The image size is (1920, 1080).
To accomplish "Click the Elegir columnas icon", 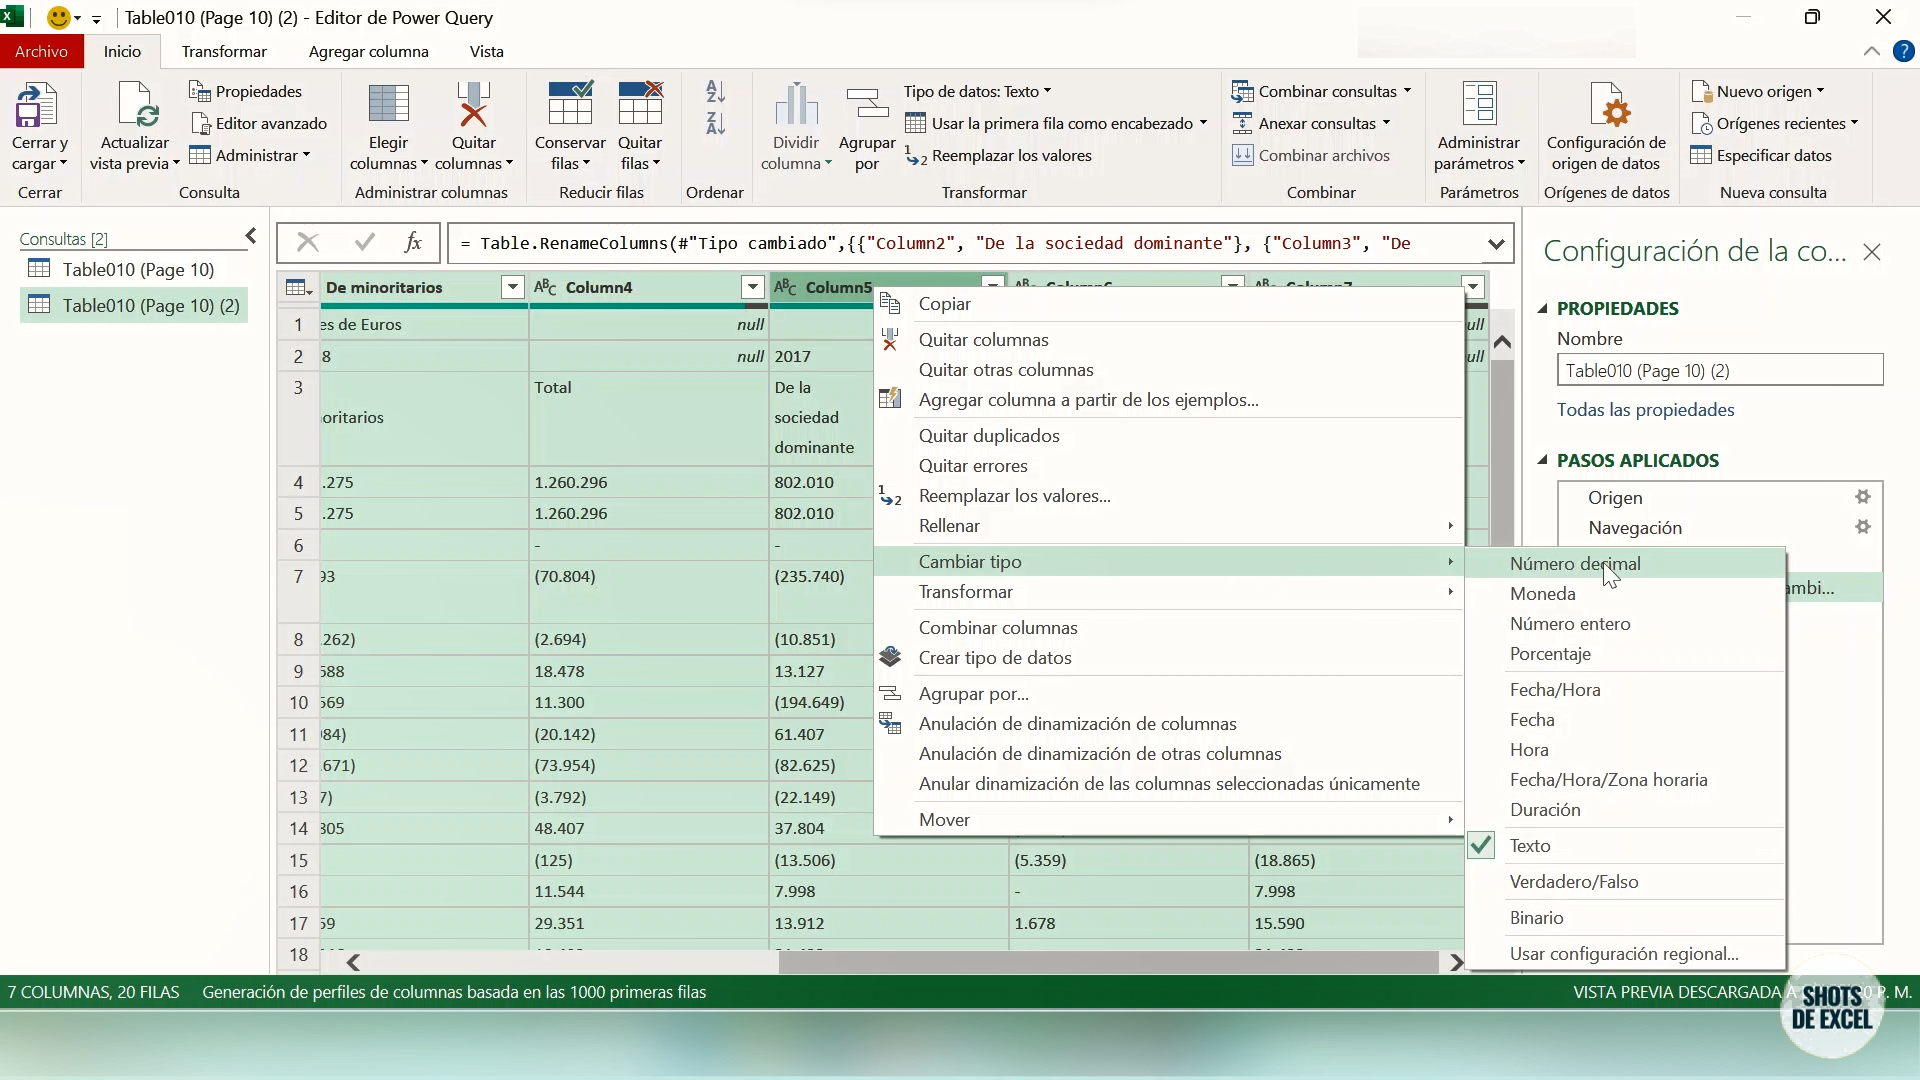I will pos(388,105).
